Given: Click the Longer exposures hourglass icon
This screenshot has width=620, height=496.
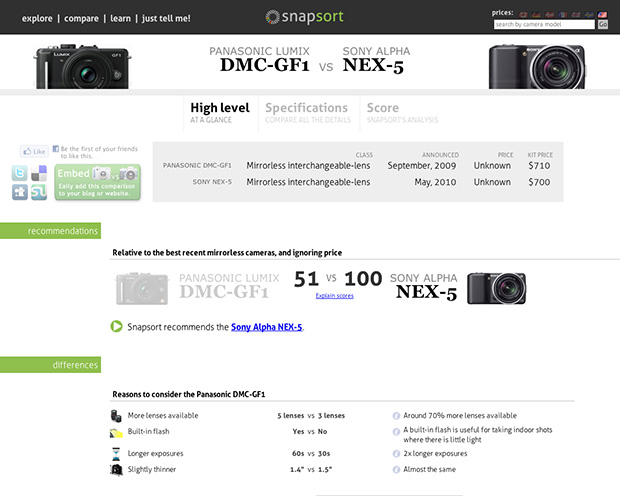Looking at the screenshot, I should pyautogui.click(x=116, y=454).
